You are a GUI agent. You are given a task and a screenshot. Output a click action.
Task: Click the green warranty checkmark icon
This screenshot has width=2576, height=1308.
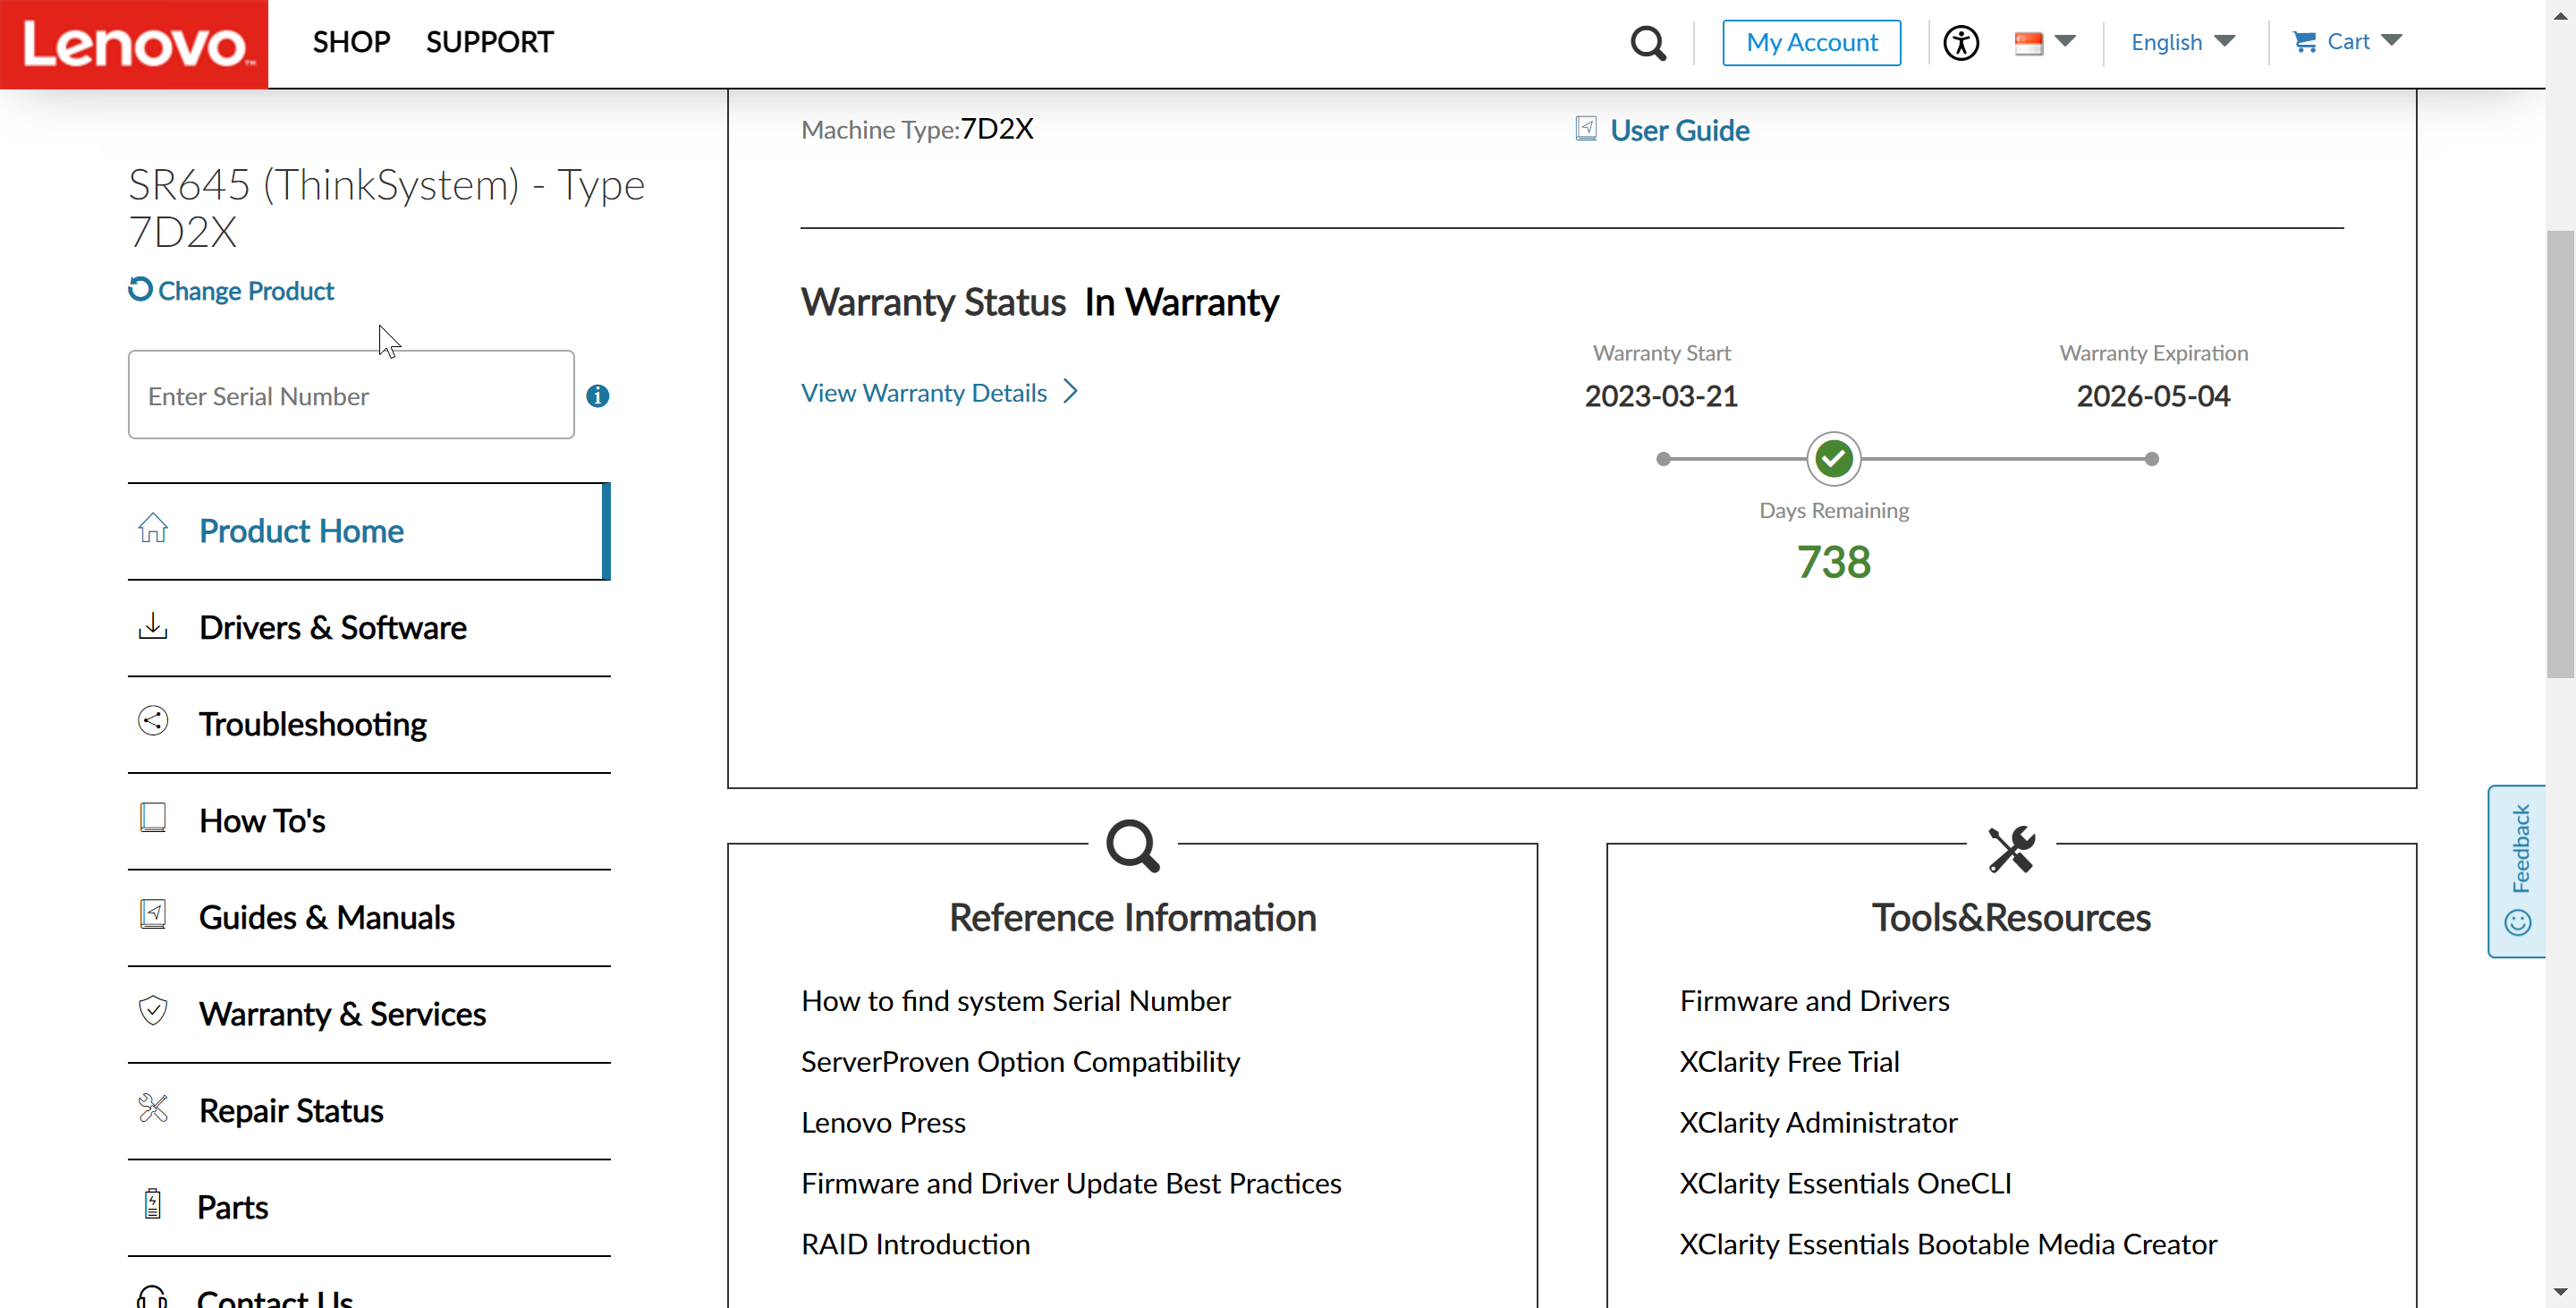[x=1834, y=459]
